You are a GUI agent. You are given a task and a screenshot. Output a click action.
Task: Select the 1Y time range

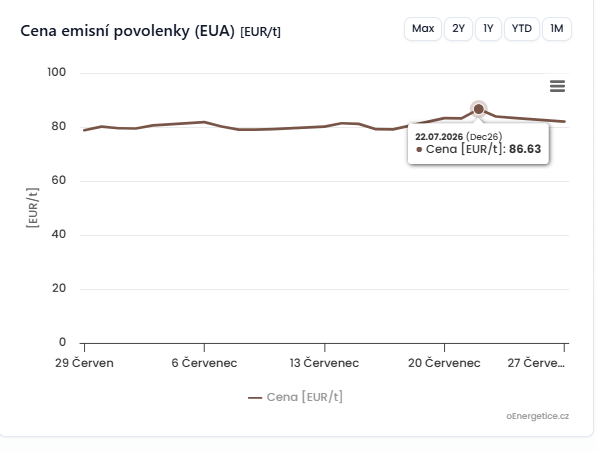(x=488, y=29)
